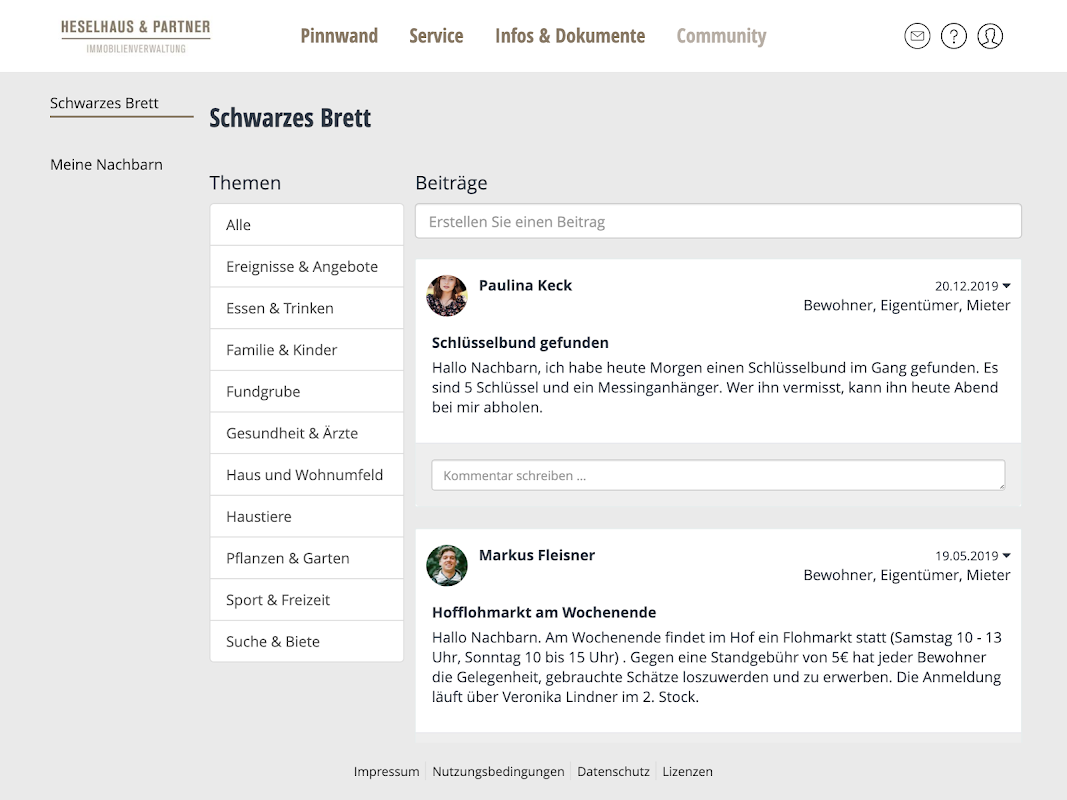The width and height of the screenshot is (1067, 800).
Task: Open the Service menu item
Action: pos(436,35)
